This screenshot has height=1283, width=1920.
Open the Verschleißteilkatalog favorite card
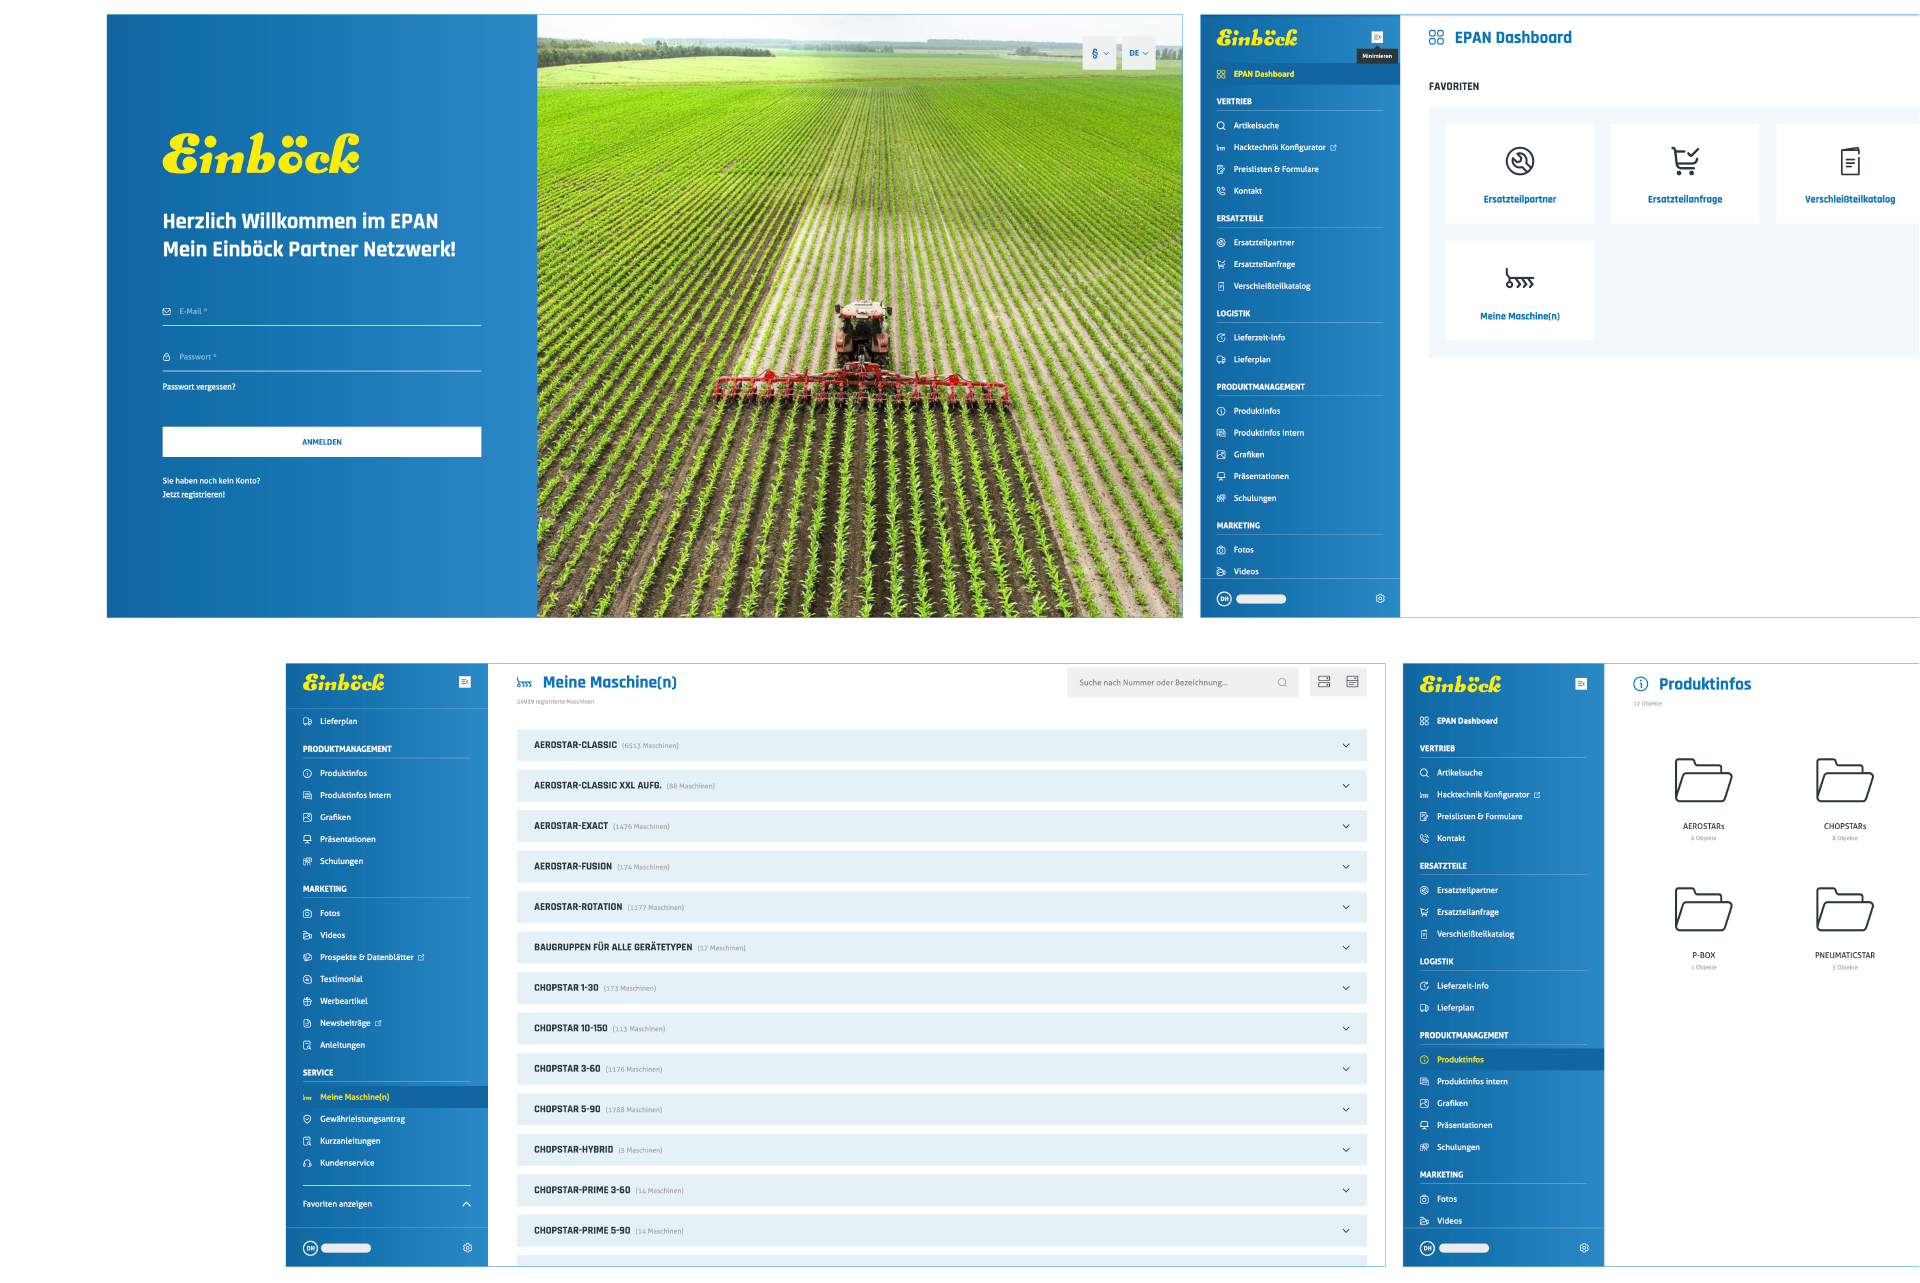(1849, 174)
